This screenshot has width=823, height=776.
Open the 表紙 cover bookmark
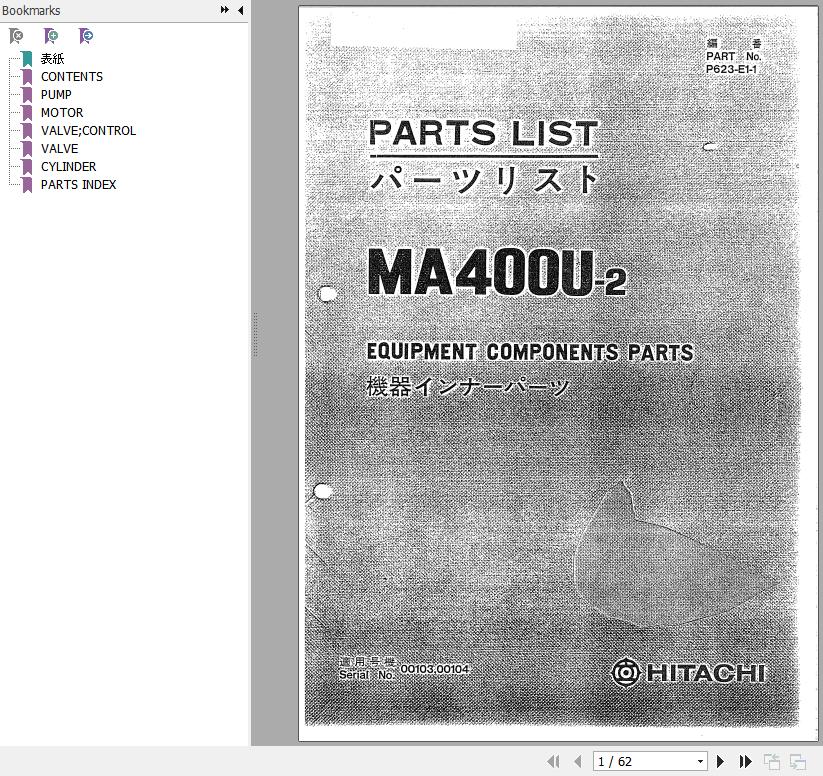tap(52, 59)
